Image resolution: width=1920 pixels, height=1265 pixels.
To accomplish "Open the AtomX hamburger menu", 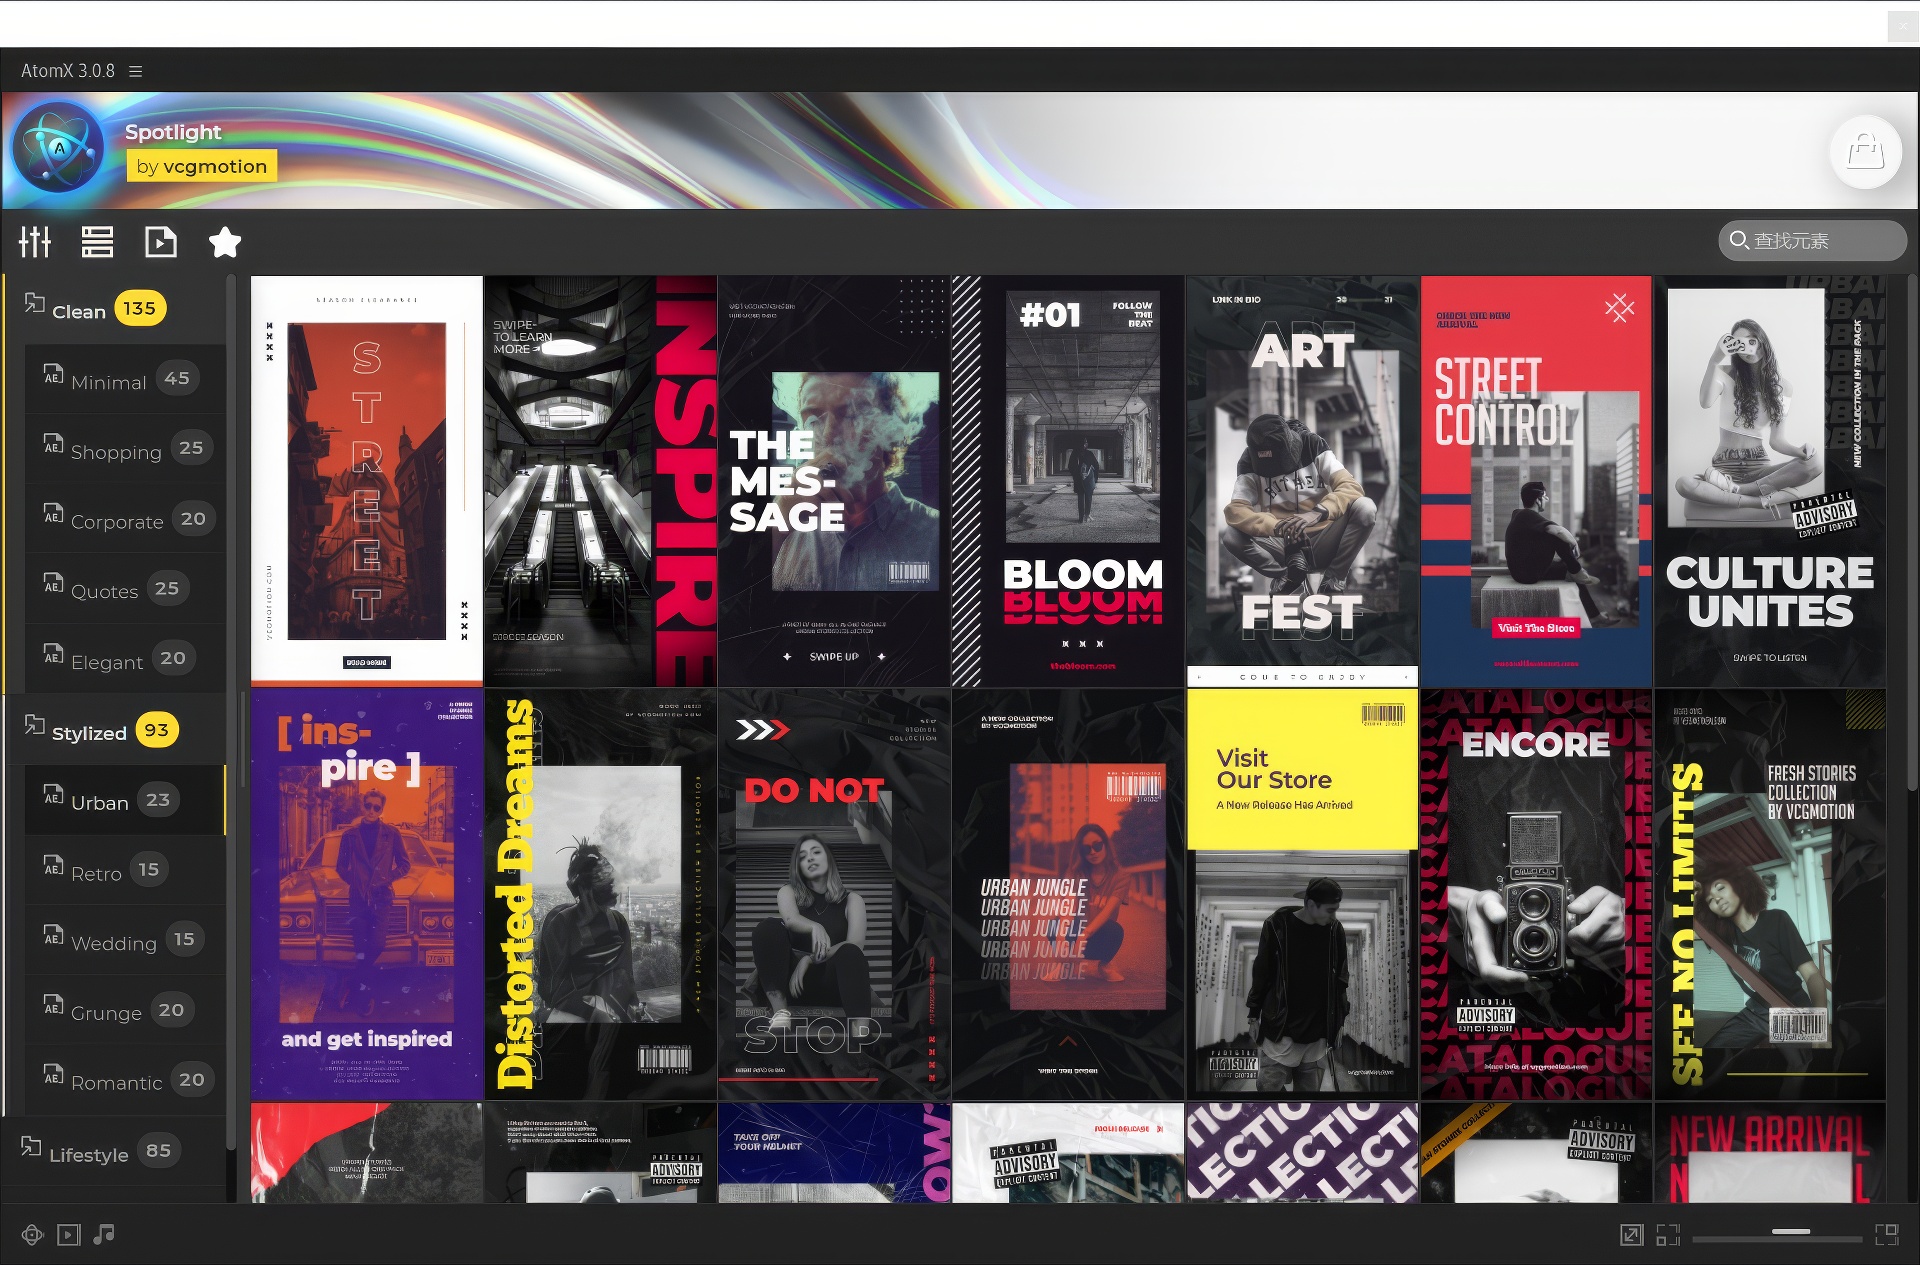I will 136,71.
